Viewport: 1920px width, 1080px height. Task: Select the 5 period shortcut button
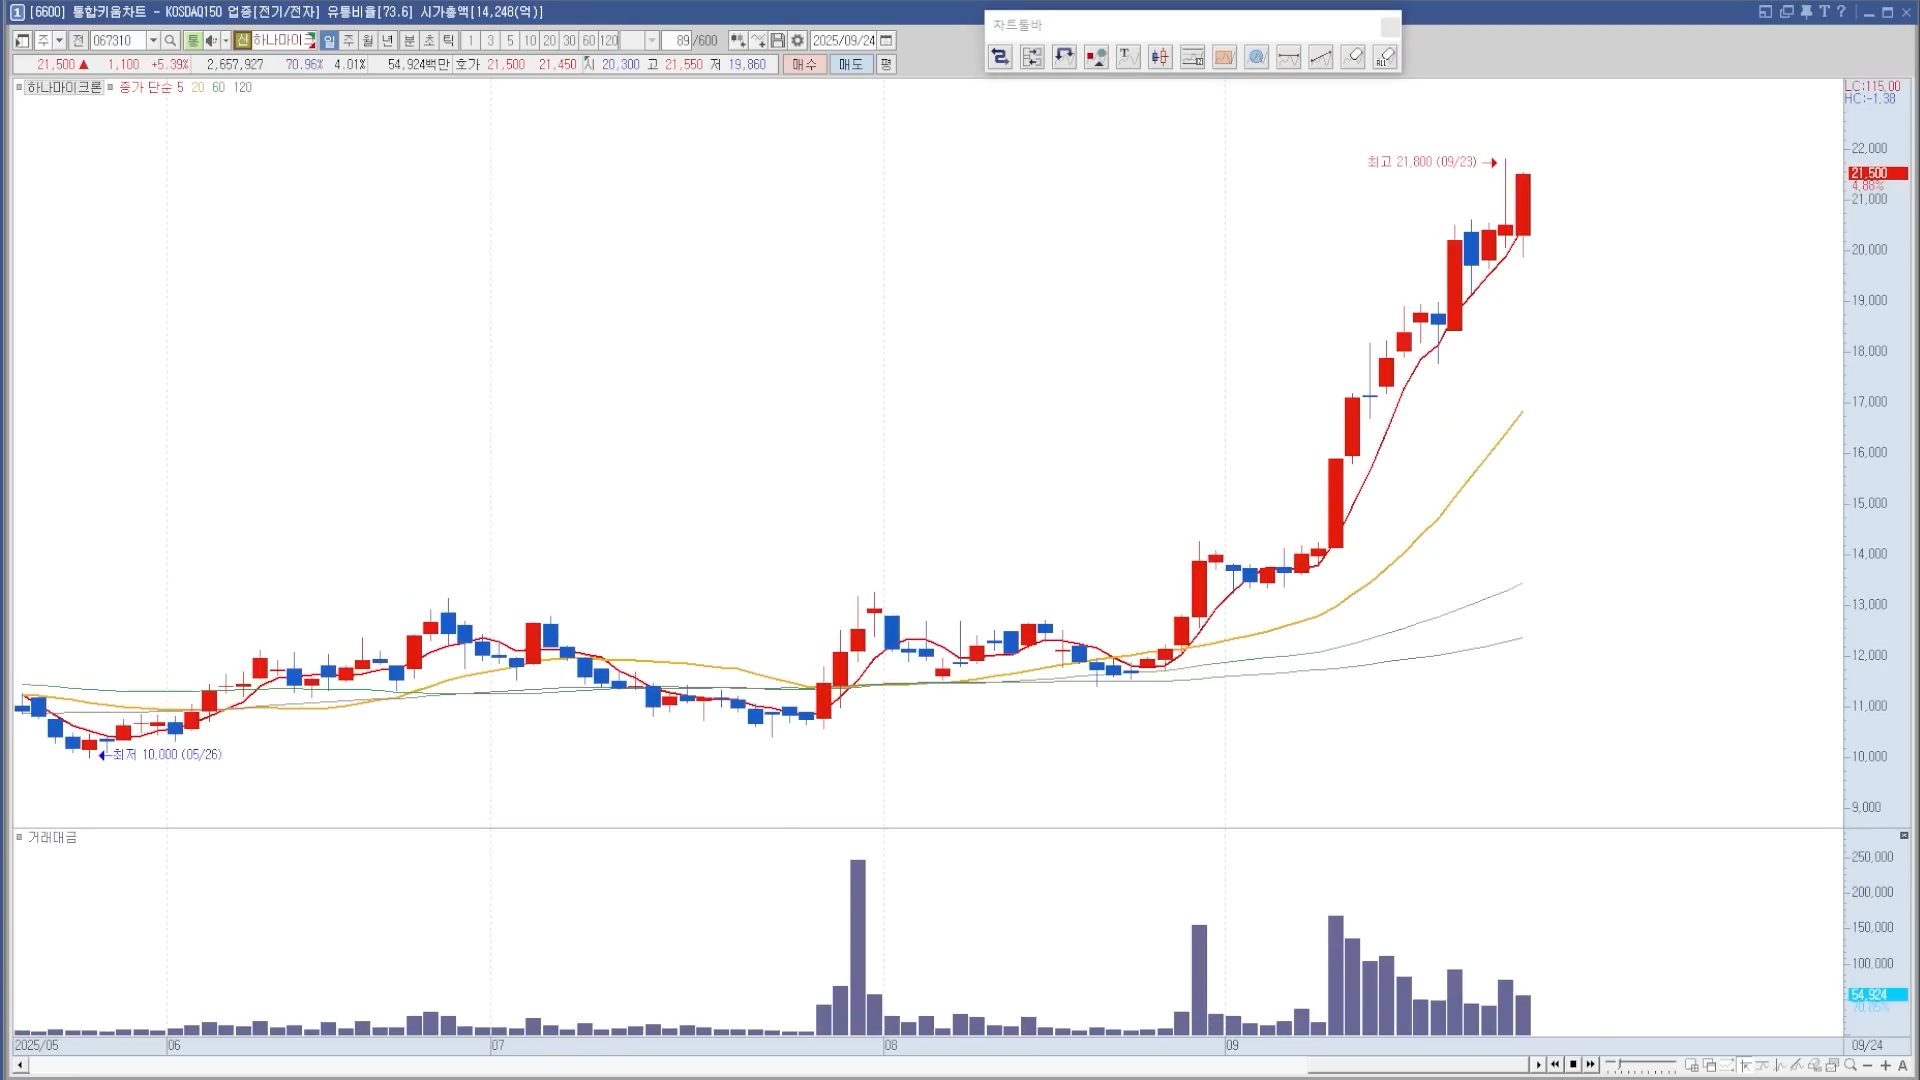coord(510,41)
